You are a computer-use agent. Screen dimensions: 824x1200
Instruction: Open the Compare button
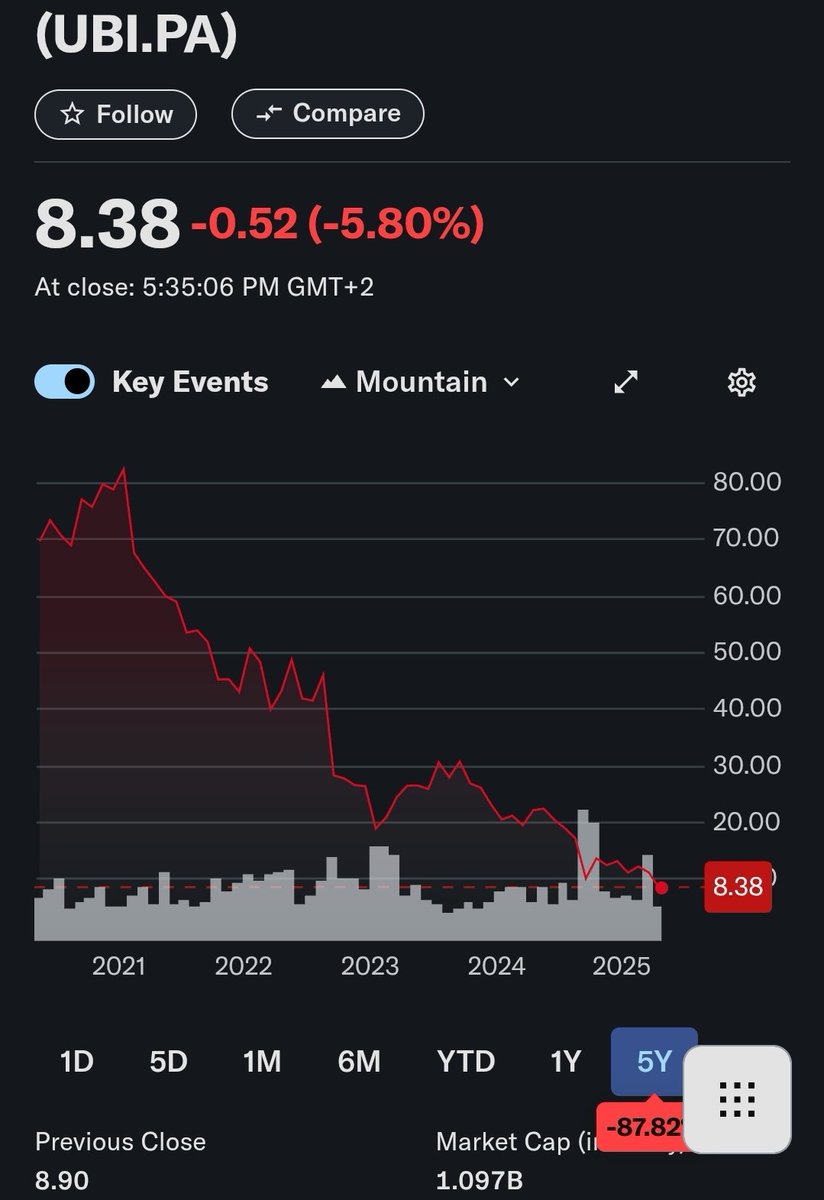[328, 113]
